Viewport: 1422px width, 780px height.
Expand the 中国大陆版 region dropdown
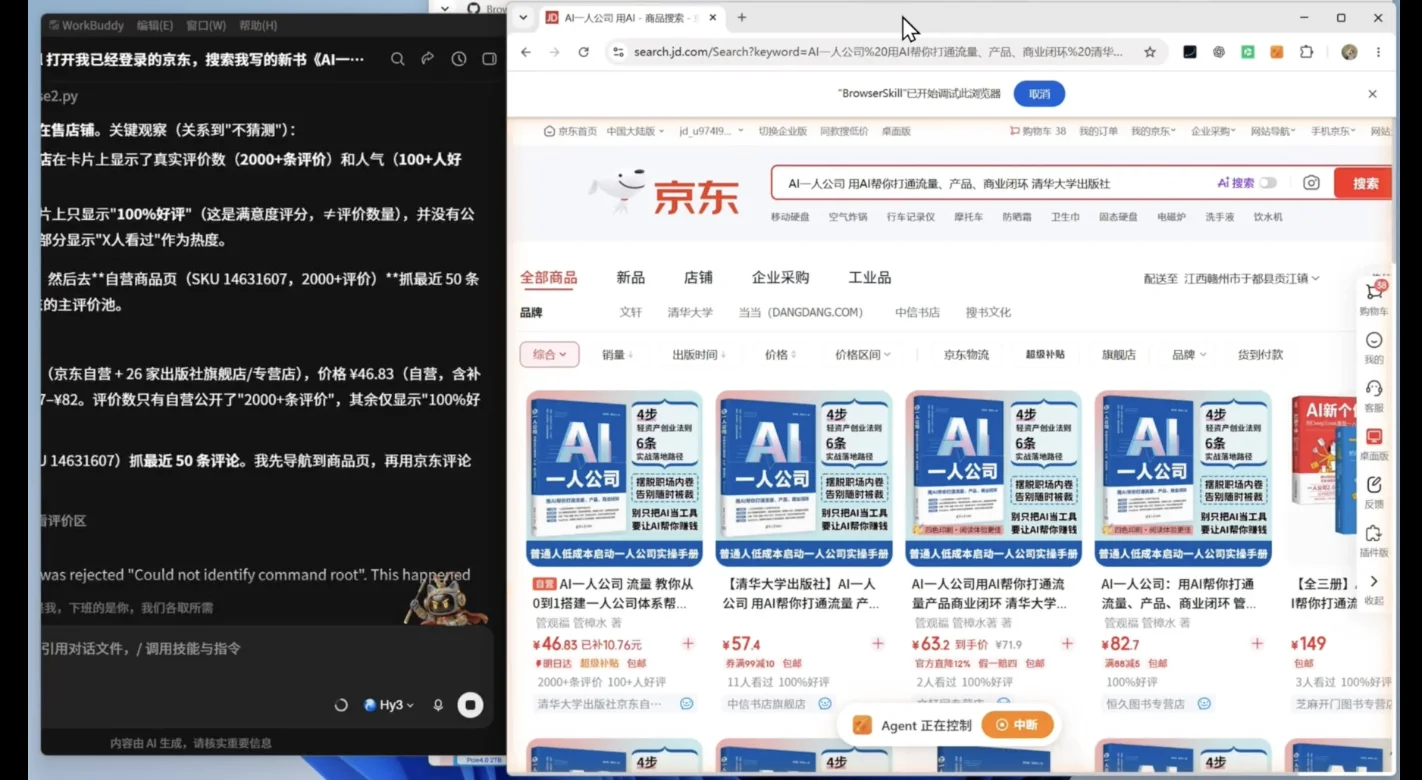[x=635, y=131]
